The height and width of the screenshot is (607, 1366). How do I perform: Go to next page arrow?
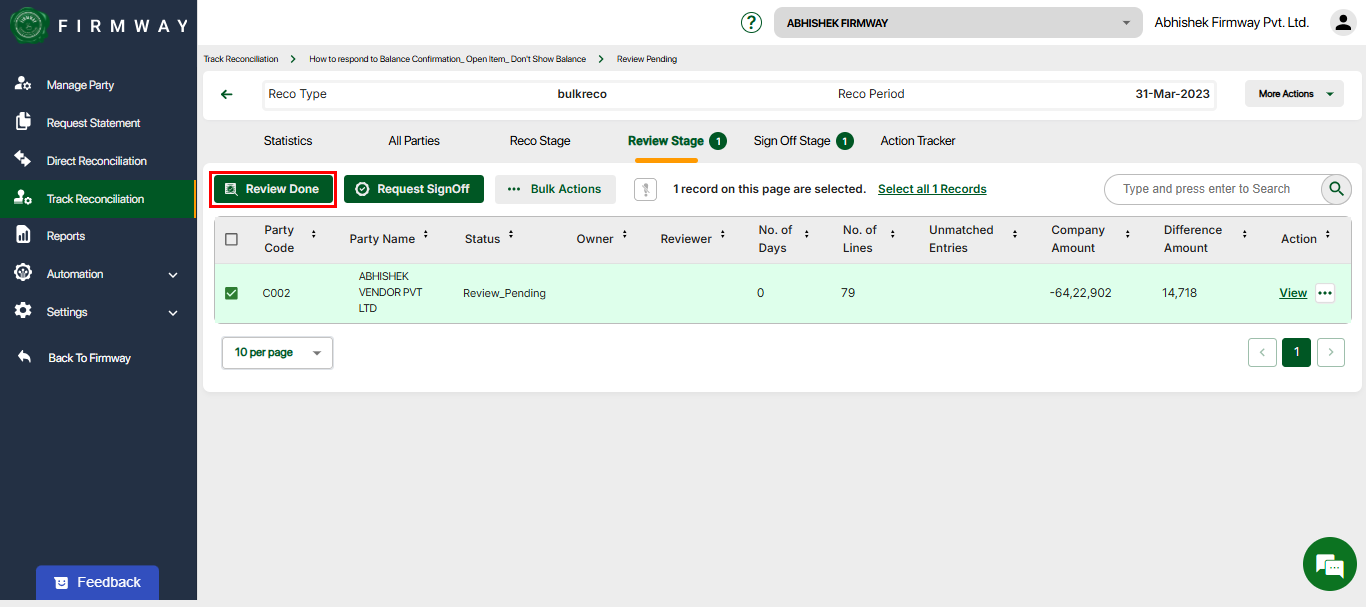pyautogui.click(x=1330, y=352)
